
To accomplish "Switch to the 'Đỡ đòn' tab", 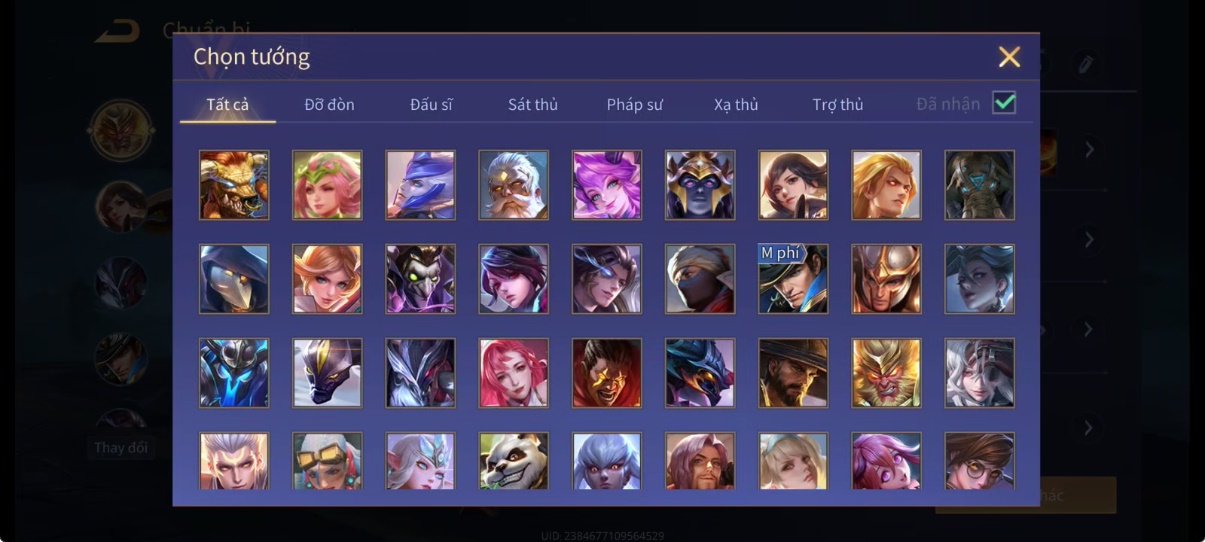I will [x=329, y=104].
